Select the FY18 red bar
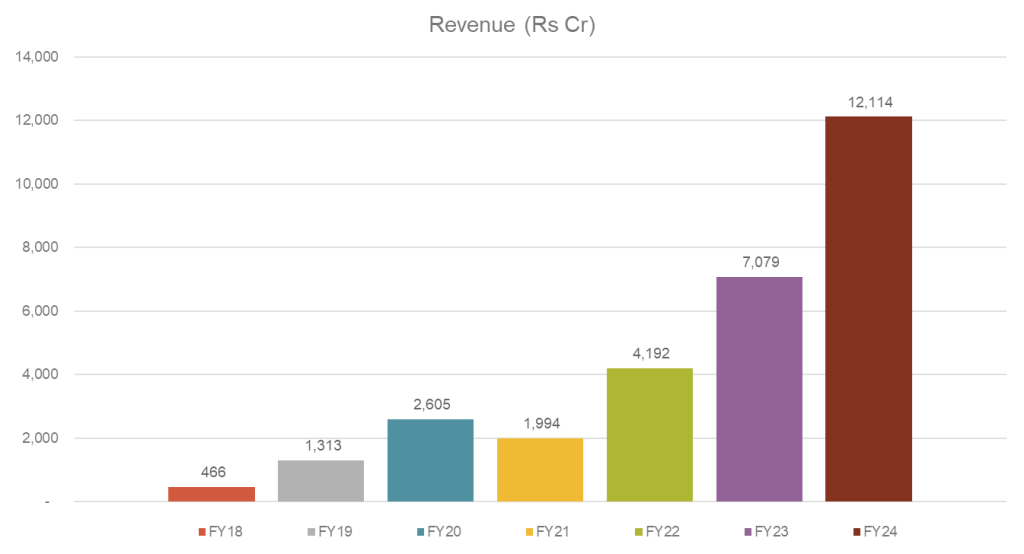The image size is (1024, 554). [211, 494]
